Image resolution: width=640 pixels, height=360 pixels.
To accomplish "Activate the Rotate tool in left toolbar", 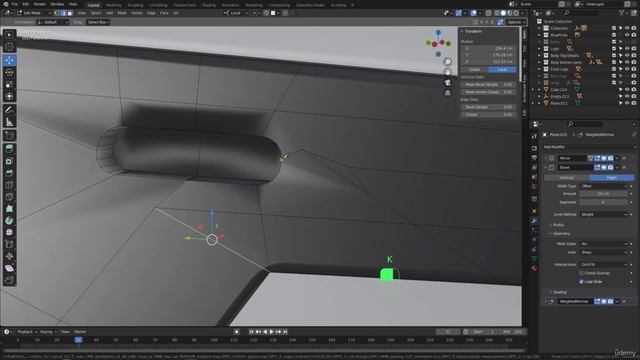I will (x=9, y=72).
